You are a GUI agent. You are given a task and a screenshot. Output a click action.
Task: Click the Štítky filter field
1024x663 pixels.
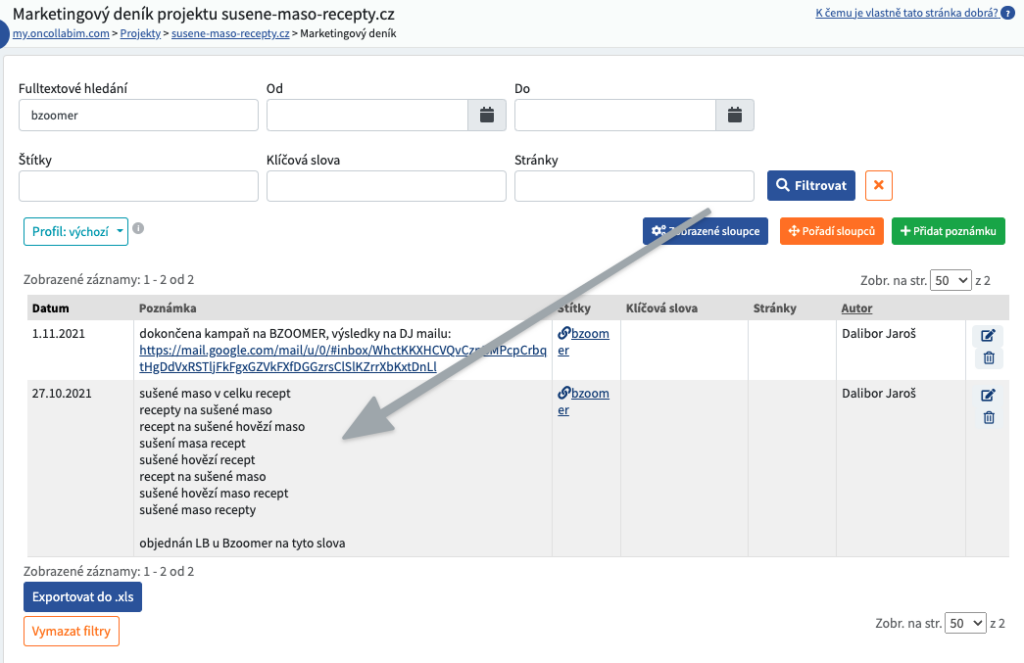point(138,186)
